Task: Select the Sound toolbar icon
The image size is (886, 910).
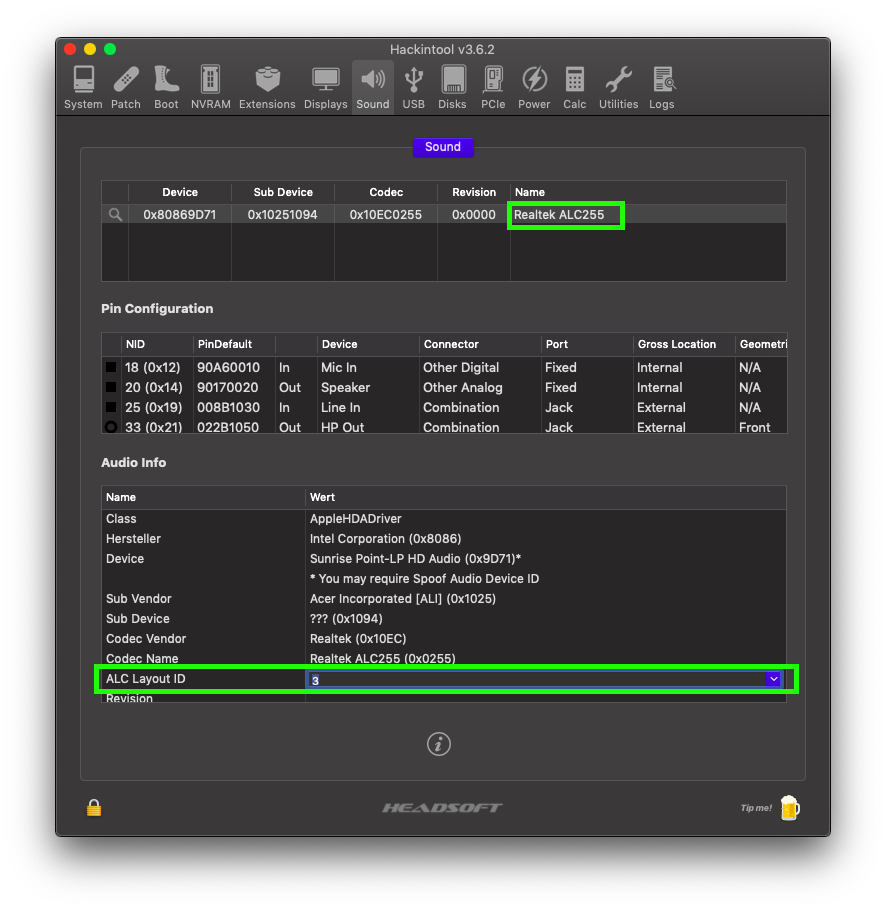Action: 373,87
